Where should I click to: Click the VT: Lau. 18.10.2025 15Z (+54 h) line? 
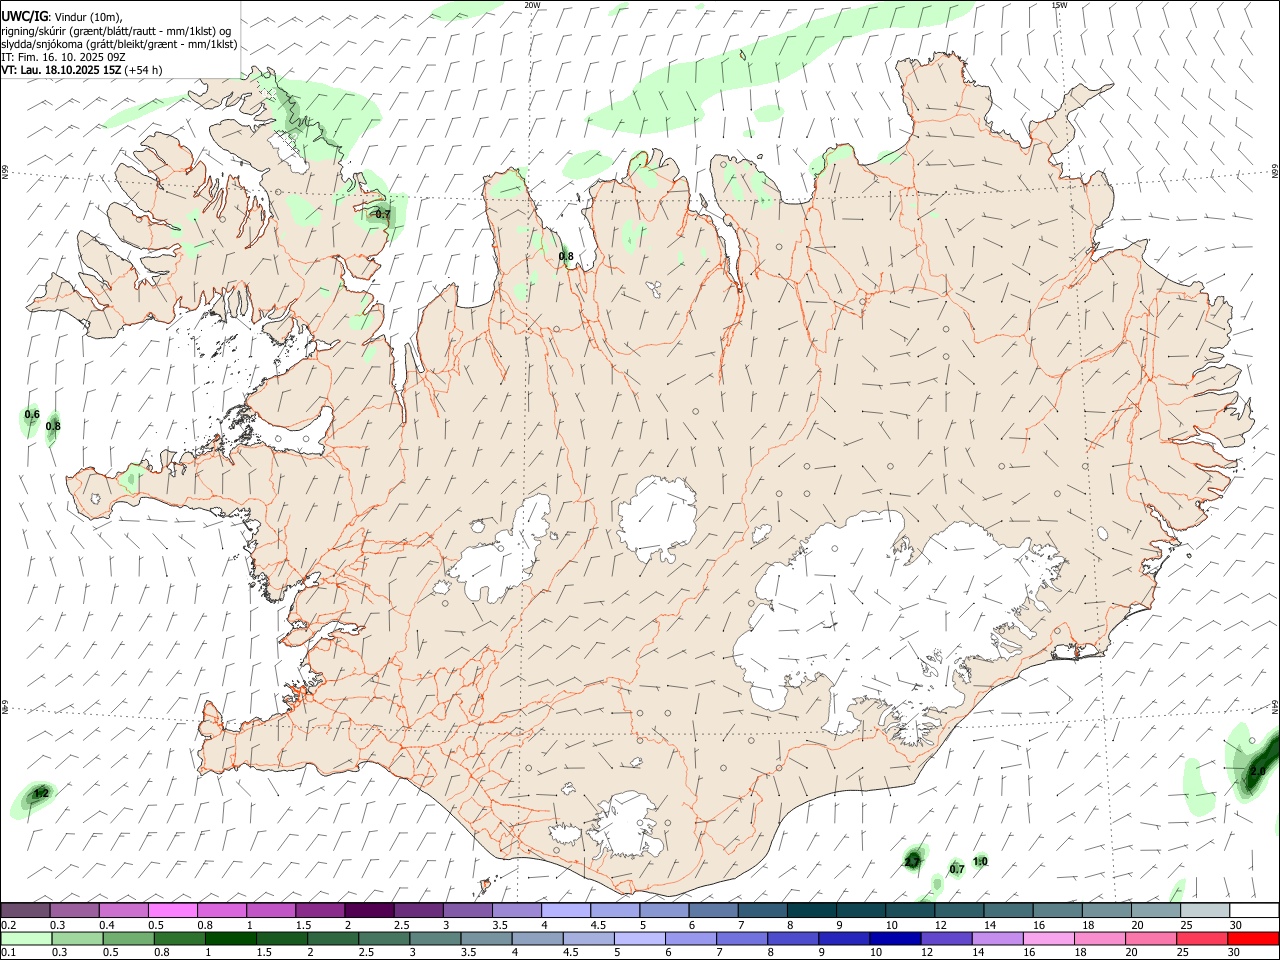click(81, 70)
